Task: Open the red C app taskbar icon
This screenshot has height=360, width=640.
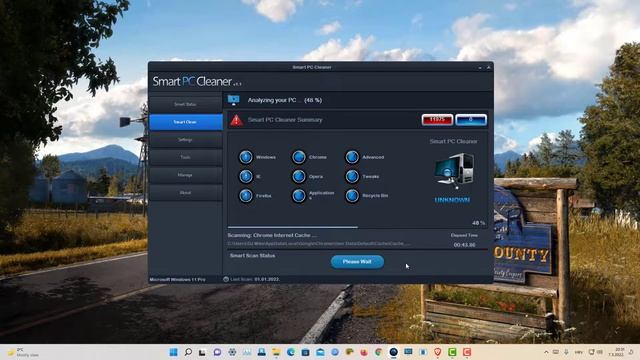Action: (467, 352)
